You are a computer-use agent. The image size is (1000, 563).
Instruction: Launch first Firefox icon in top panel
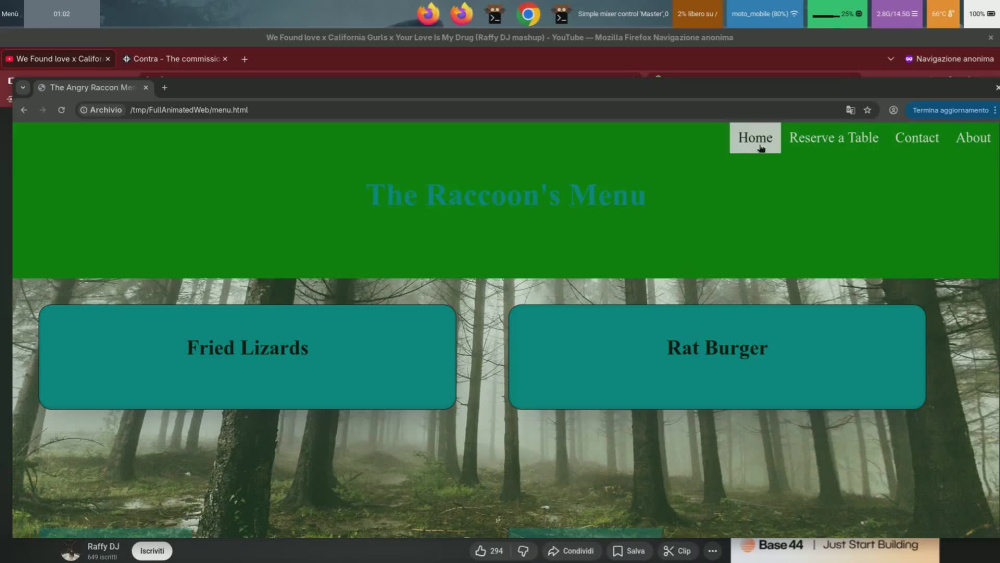click(429, 13)
